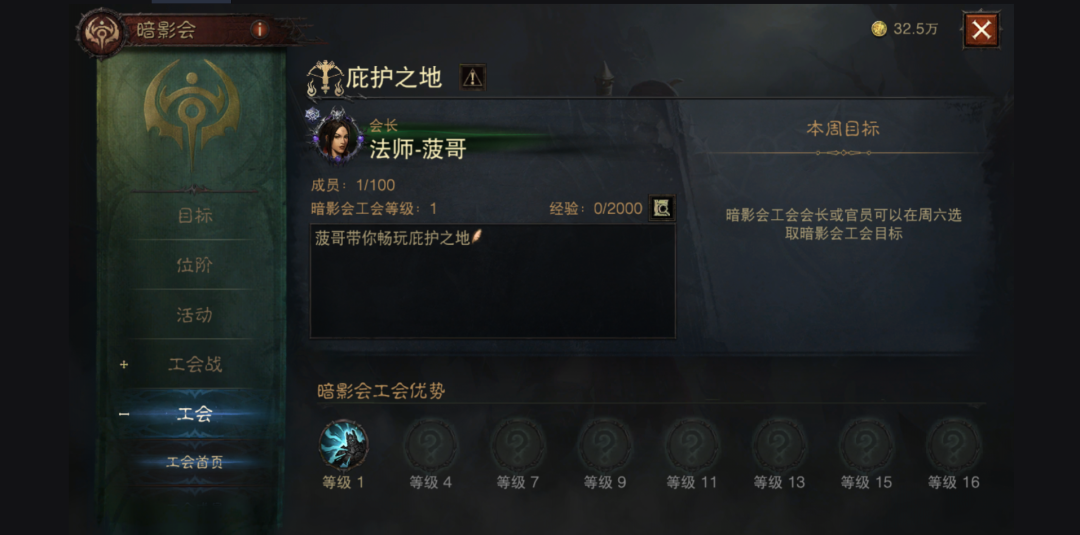
Task: Click the locked 等级 4 advantage icon
Action: pos(430,445)
